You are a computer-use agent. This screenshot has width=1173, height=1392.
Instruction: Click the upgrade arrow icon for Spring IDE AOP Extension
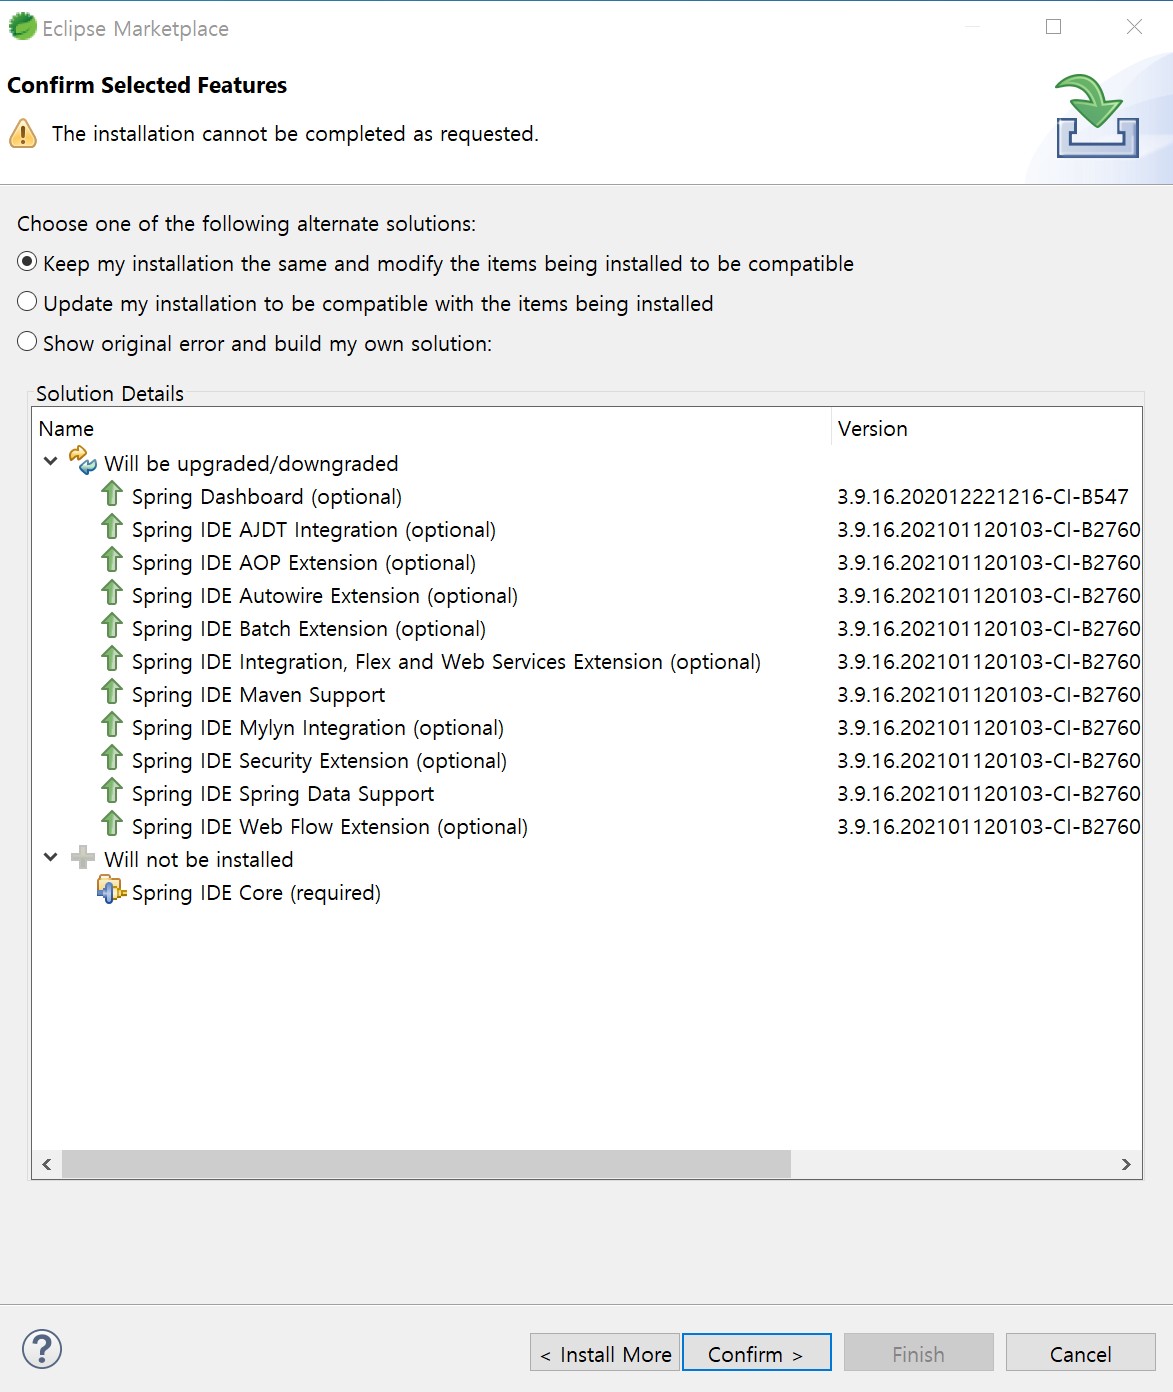coord(112,560)
